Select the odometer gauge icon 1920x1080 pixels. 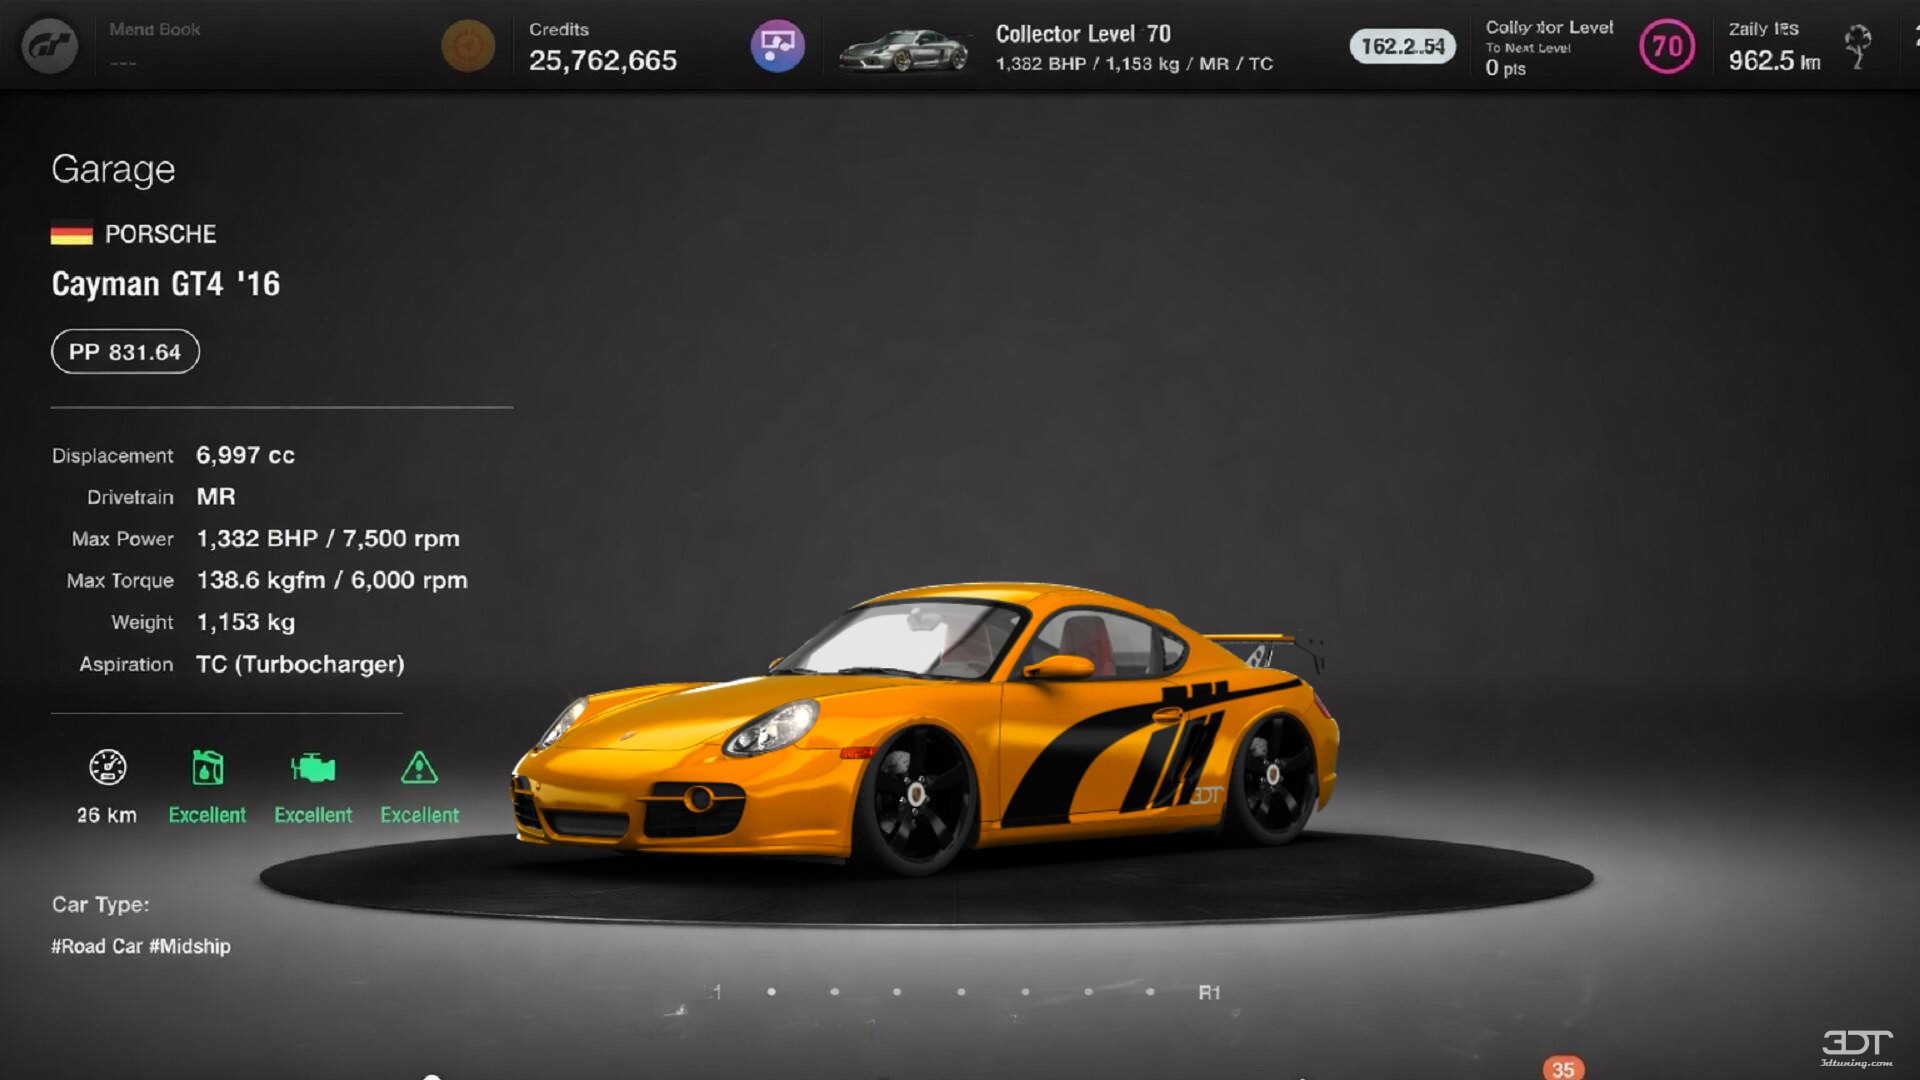click(106, 770)
